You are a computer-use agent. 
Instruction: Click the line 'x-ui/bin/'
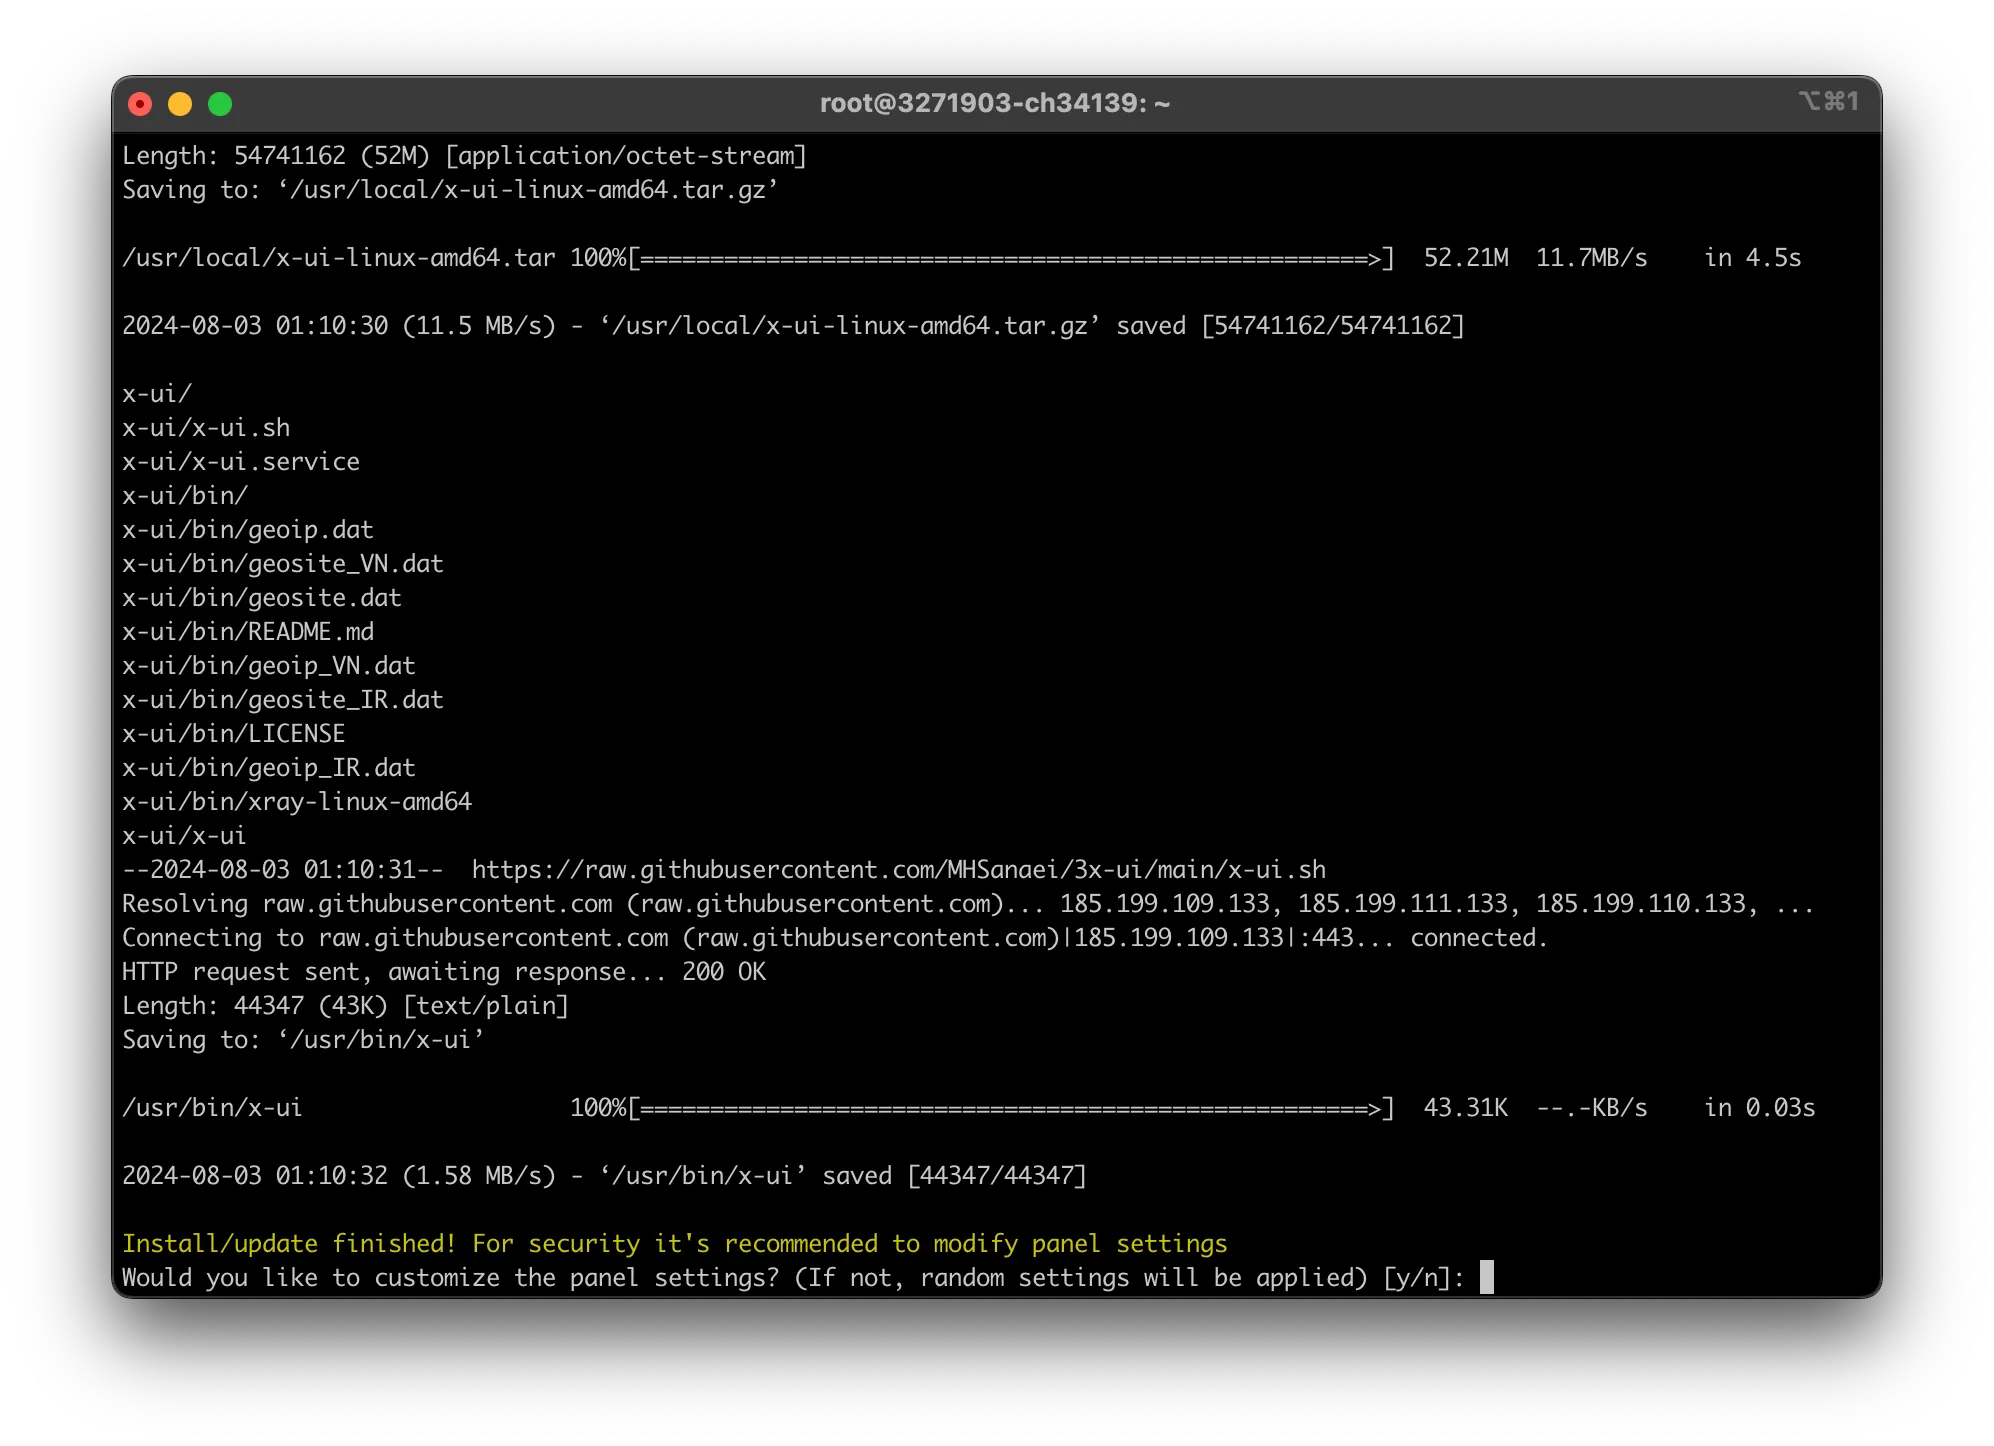tap(185, 496)
